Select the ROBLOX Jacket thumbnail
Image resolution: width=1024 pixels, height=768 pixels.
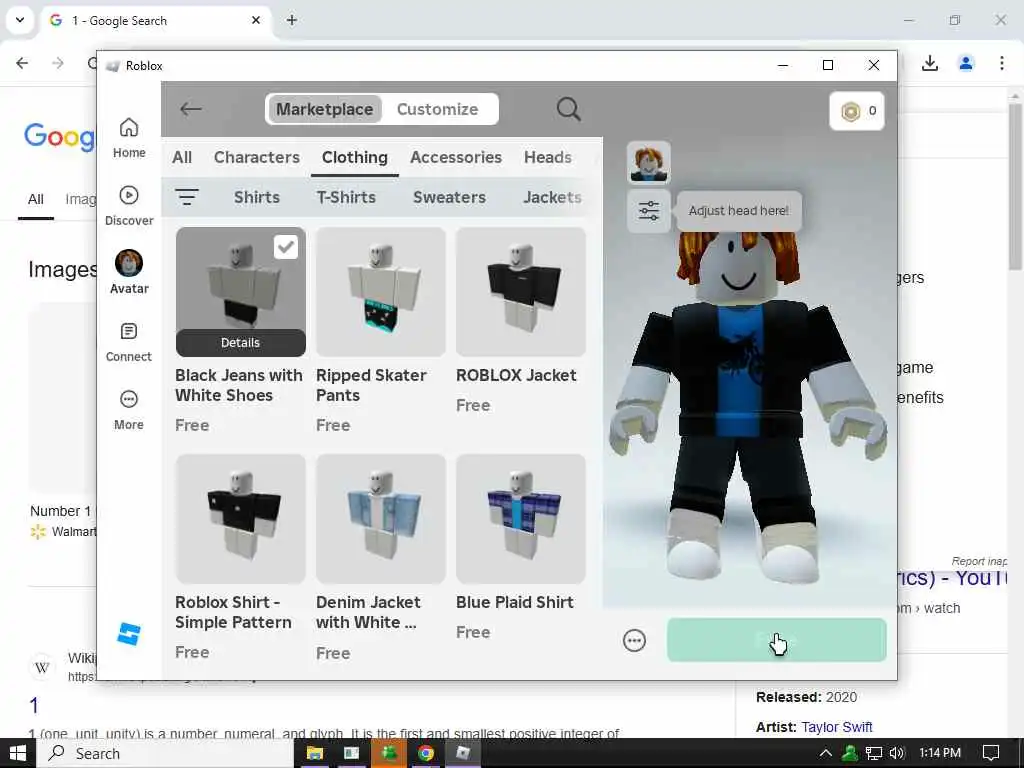[520, 292]
